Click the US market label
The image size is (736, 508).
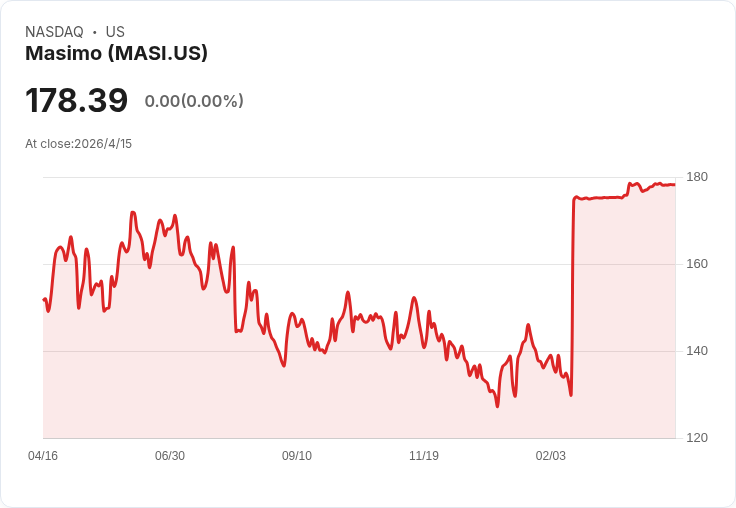click(x=115, y=32)
